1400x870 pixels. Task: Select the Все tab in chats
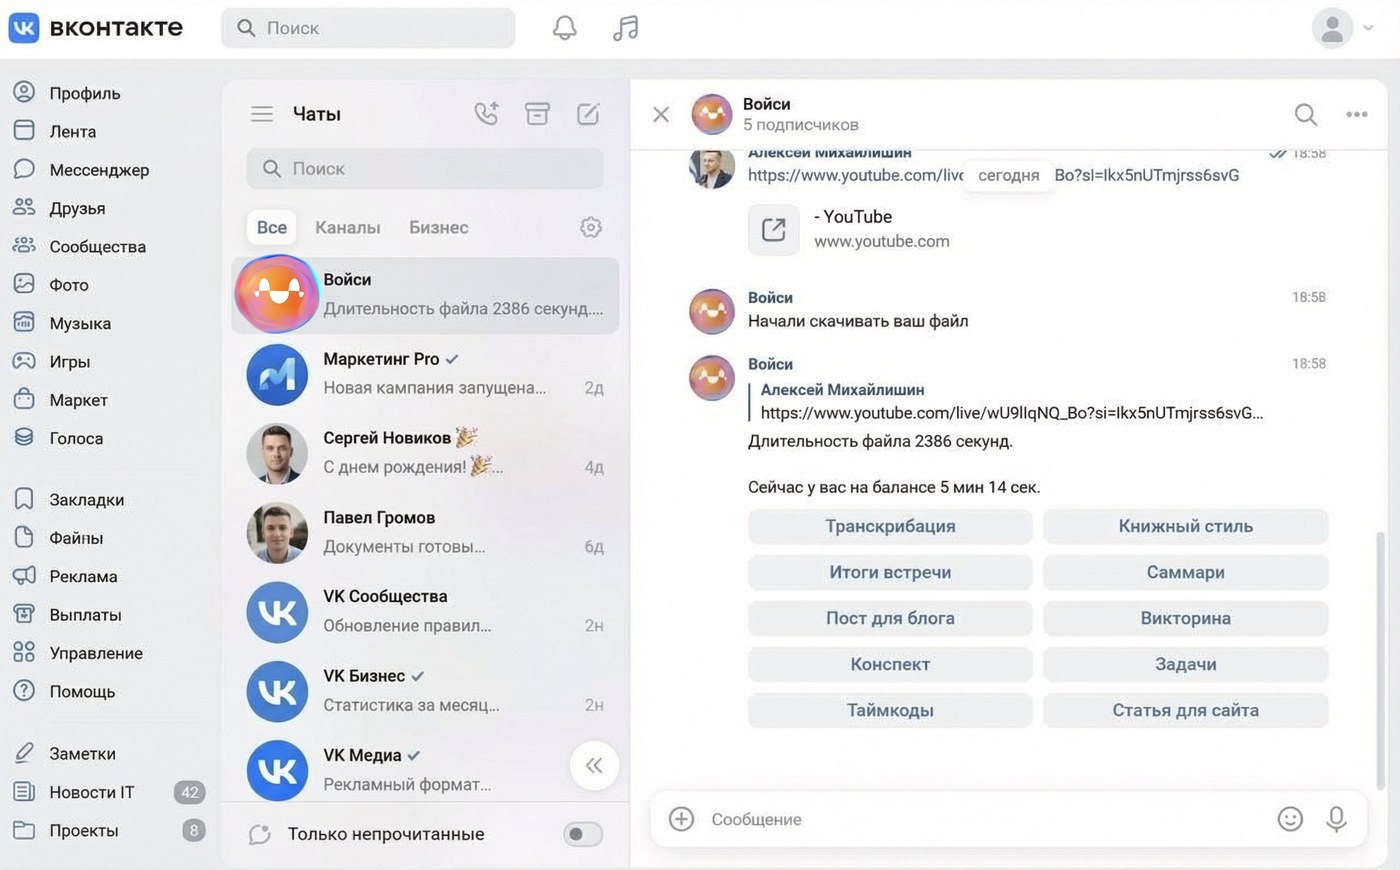(x=272, y=227)
